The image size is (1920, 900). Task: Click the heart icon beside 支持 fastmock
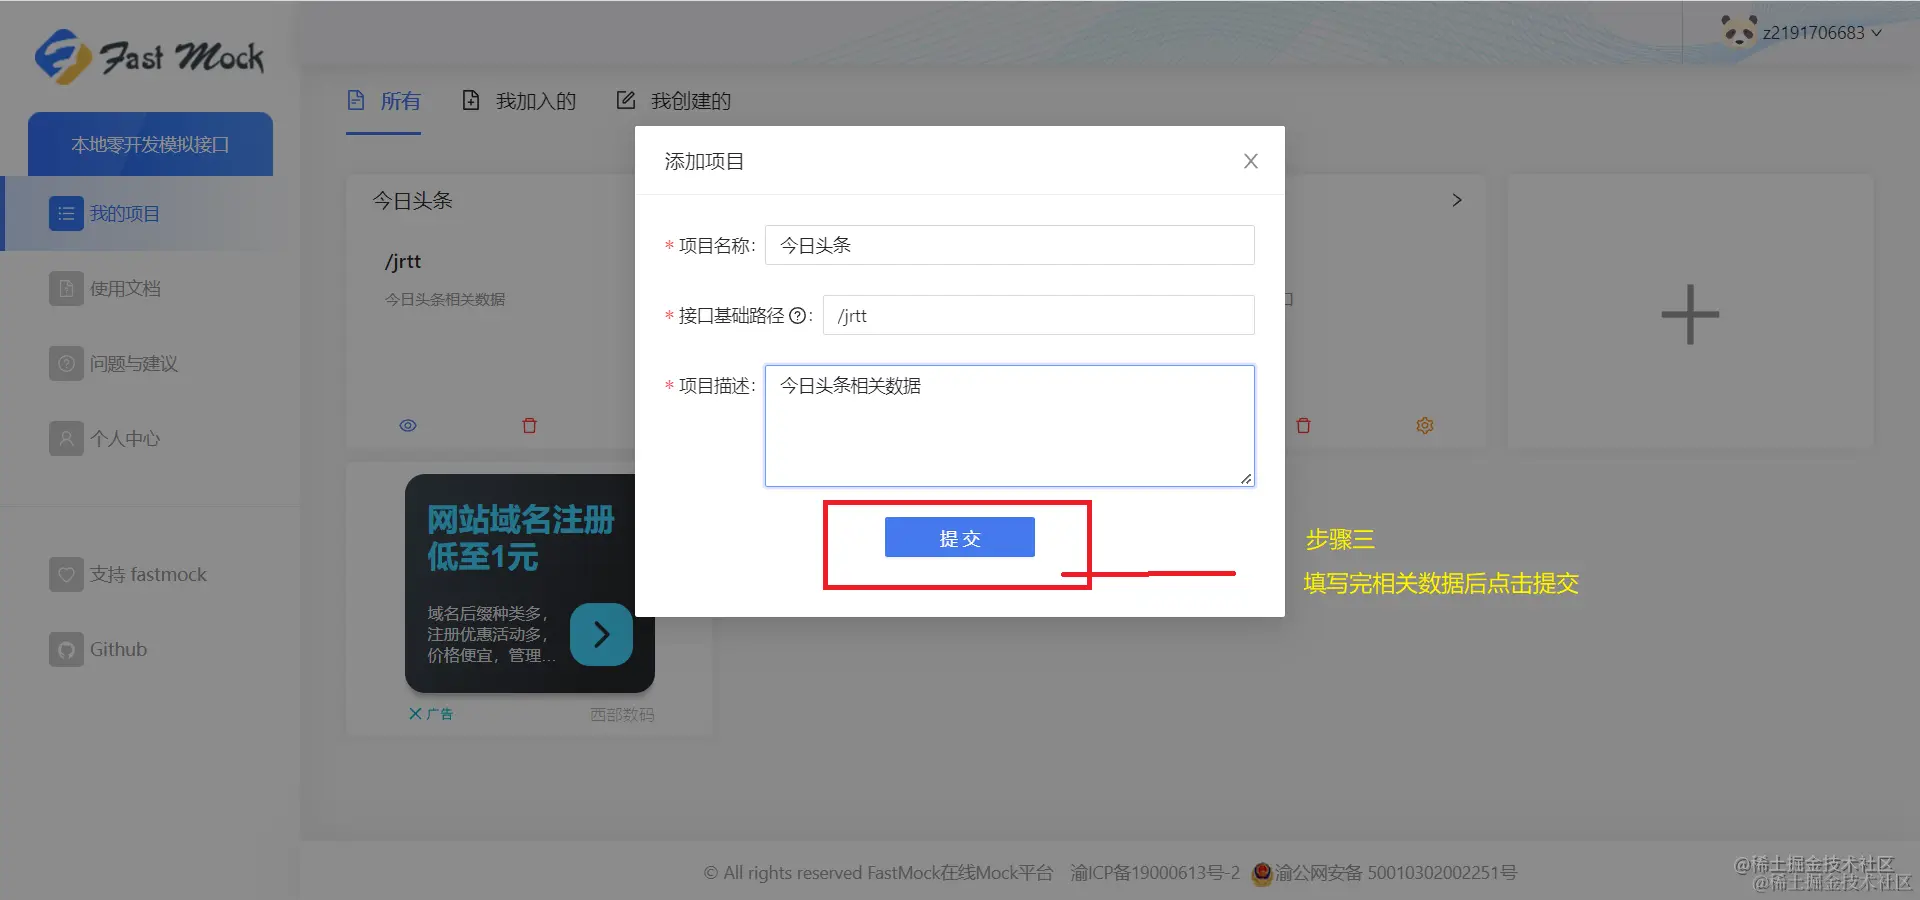click(x=66, y=574)
